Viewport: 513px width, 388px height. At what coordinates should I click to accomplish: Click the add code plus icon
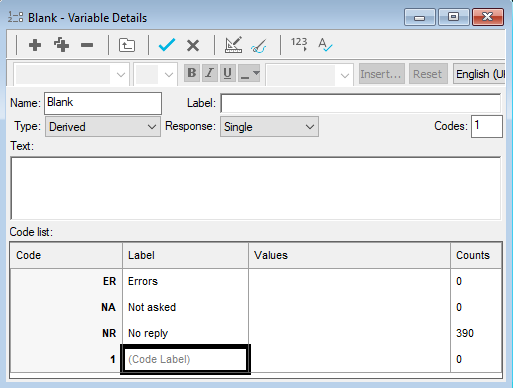click(35, 45)
